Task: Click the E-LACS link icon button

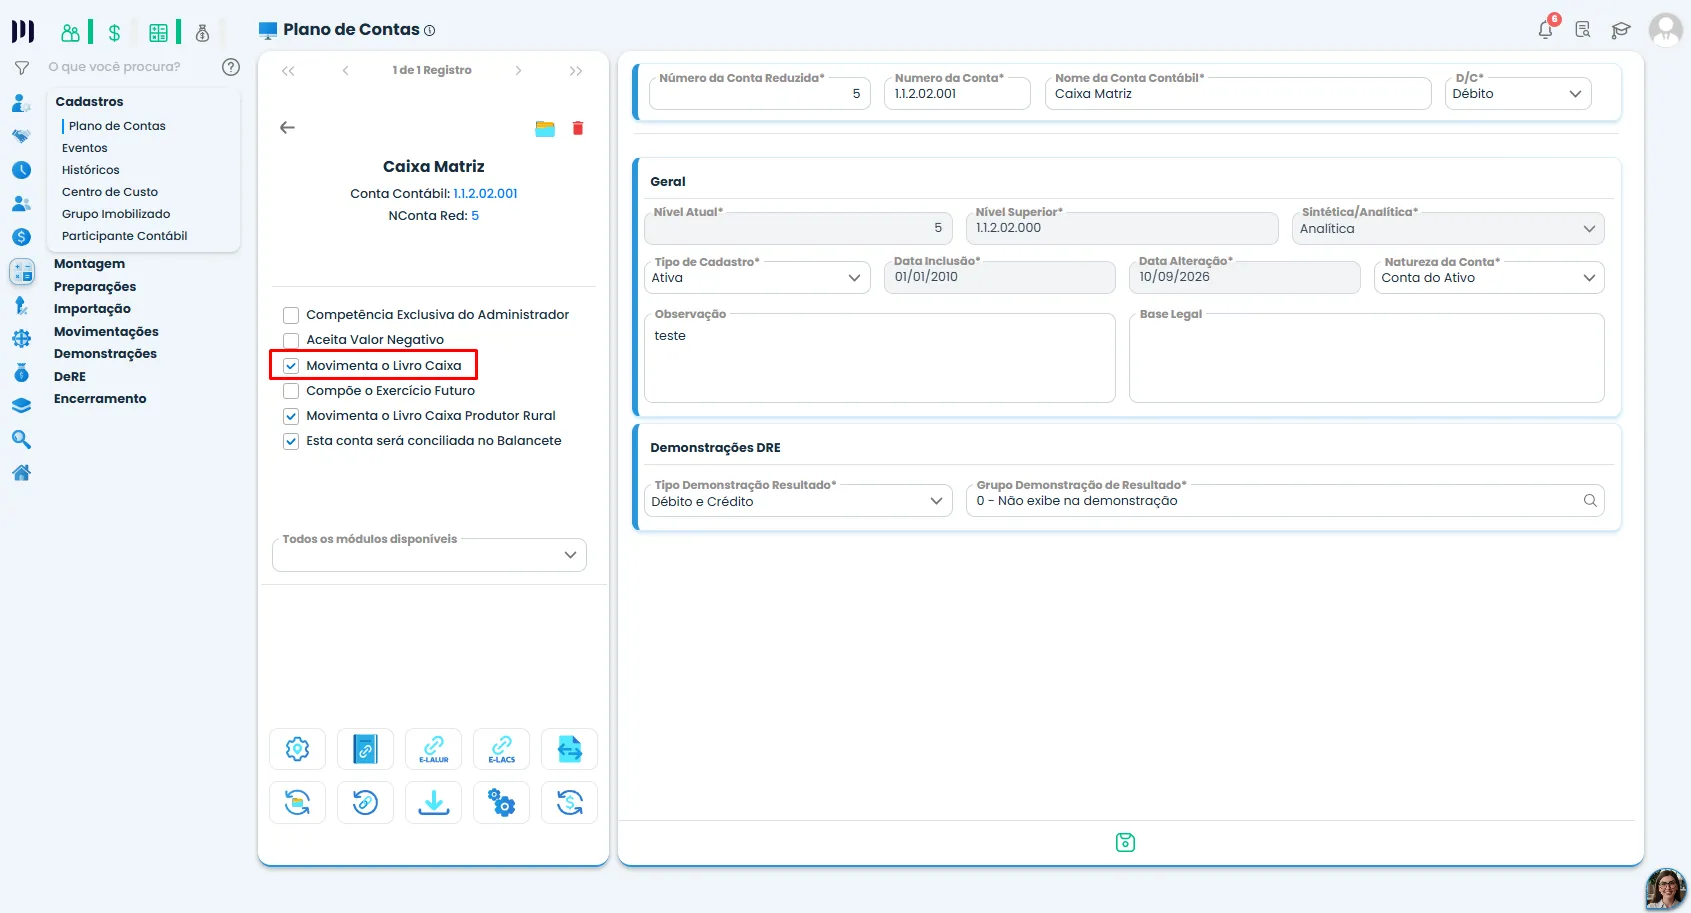Action: coord(501,749)
